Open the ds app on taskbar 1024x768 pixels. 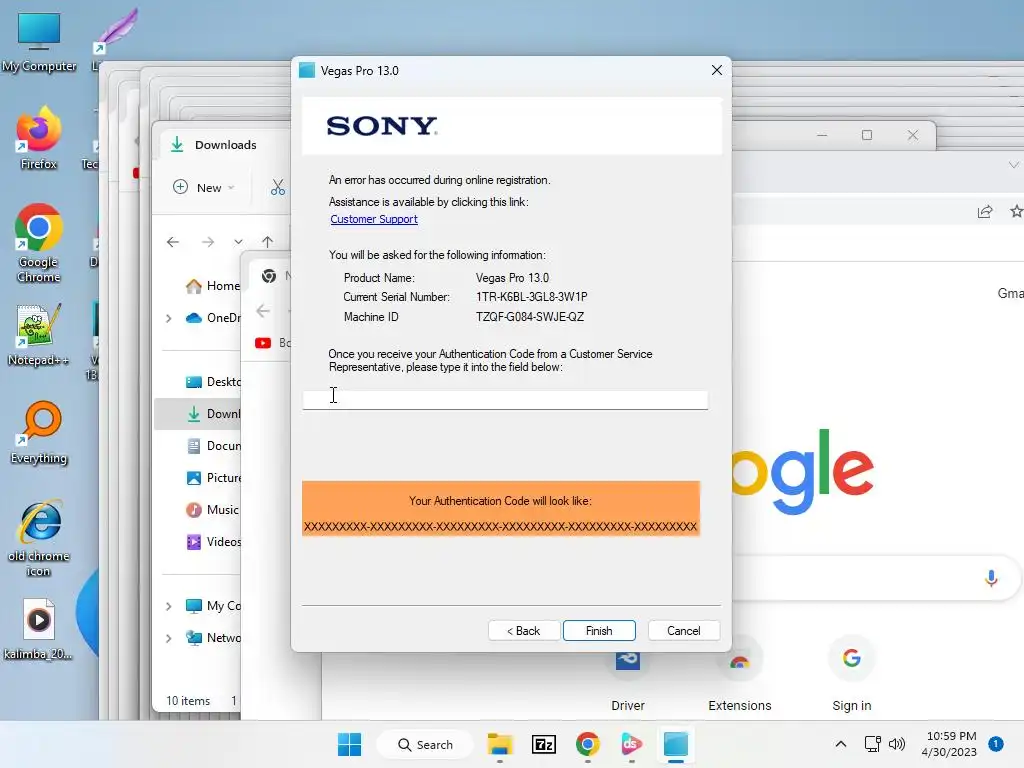[x=631, y=744]
